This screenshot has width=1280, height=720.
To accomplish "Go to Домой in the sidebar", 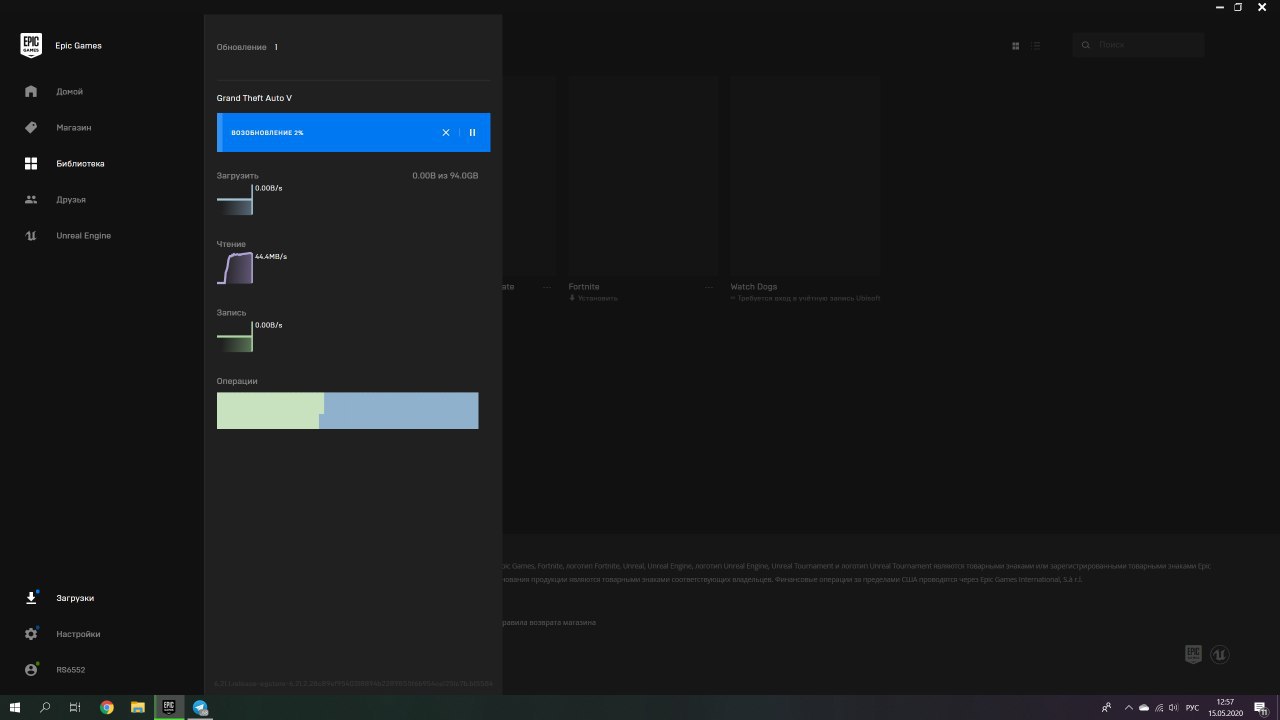I will pos(55,92).
